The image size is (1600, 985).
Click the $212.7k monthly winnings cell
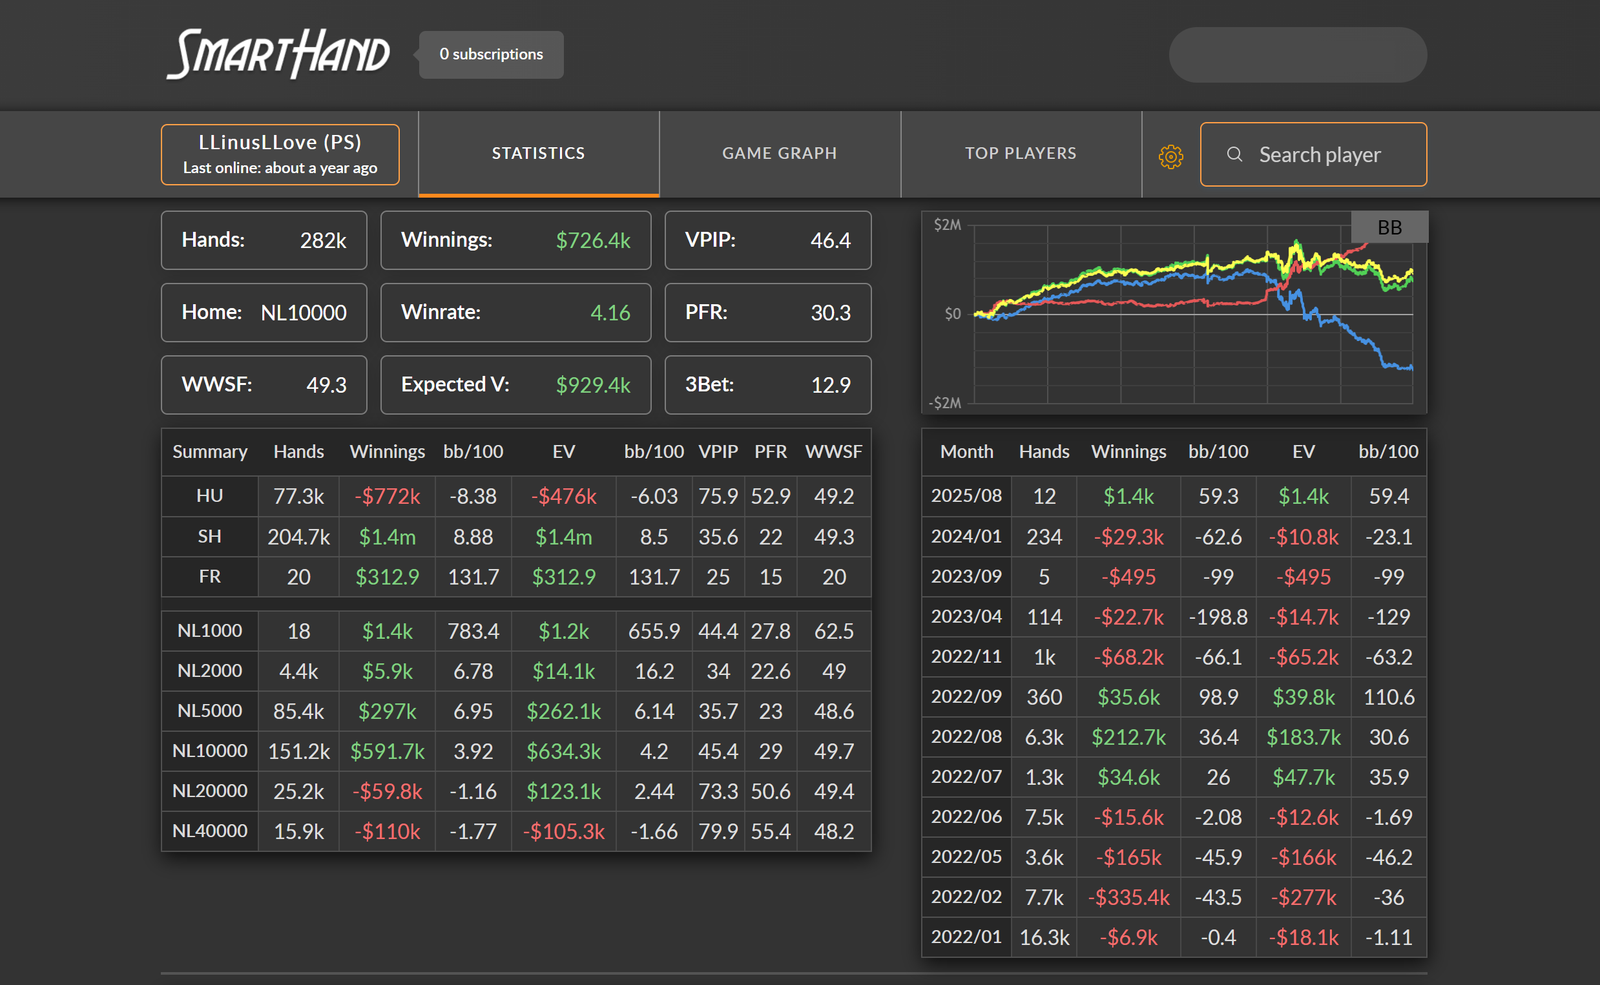tap(1129, 737)
